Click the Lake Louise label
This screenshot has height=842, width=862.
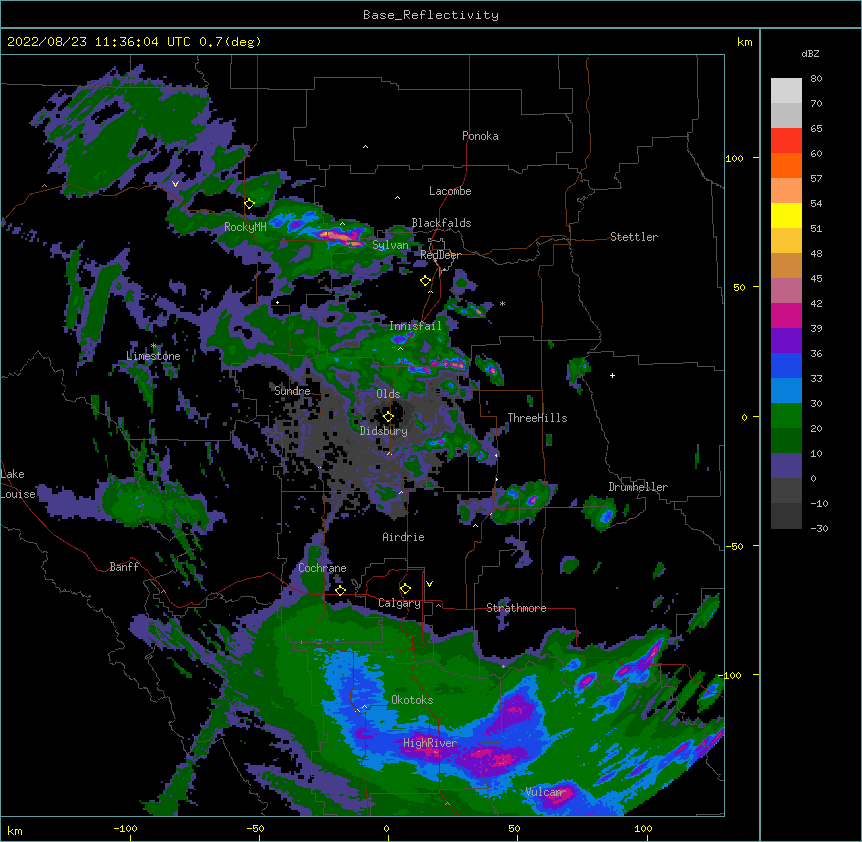pos(18,484)
